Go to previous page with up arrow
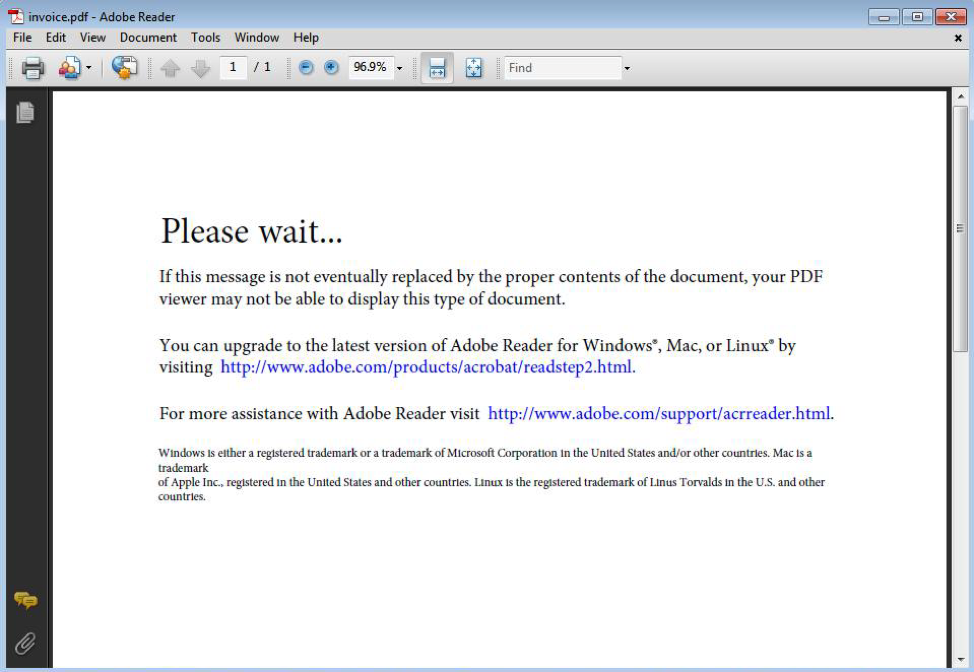The height and width of the screenshot is (672, 974). point(170,68)
